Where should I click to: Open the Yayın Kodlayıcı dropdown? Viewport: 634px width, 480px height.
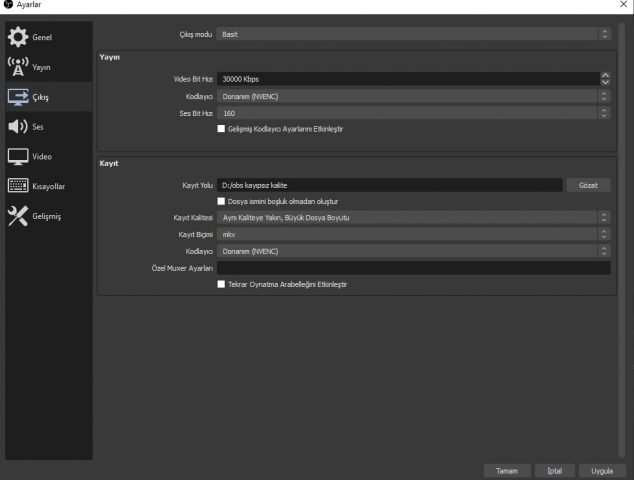point(413,96)
